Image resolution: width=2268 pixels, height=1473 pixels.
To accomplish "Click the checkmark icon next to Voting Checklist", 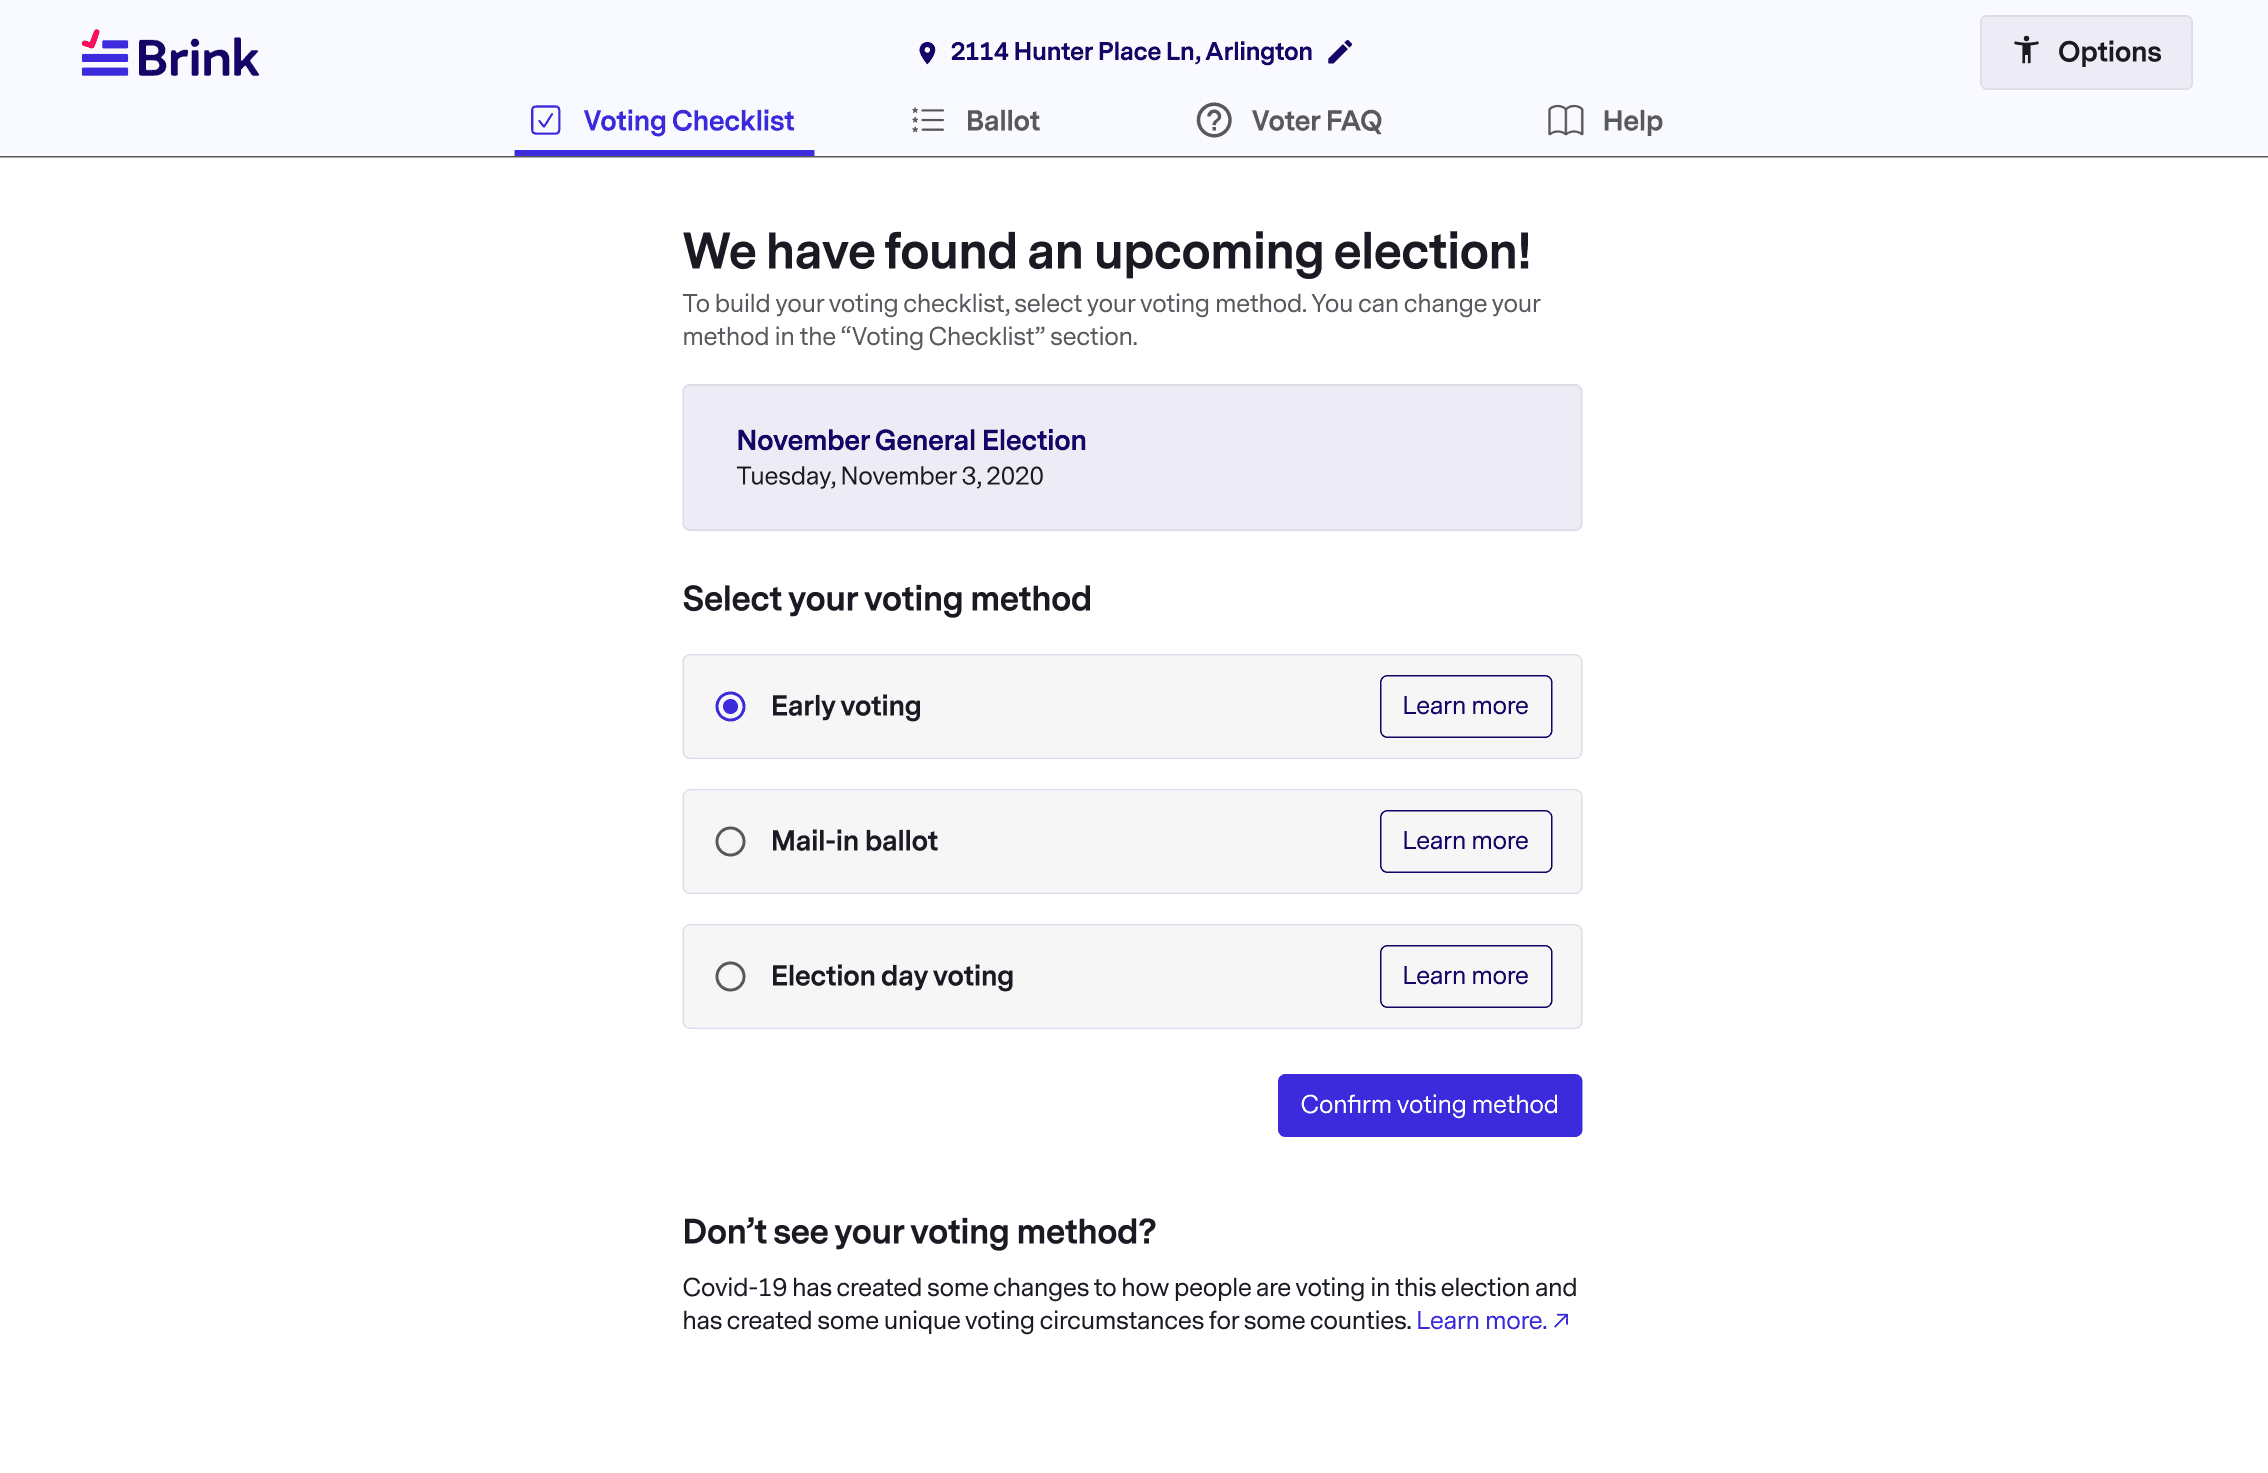I will 546,120.
